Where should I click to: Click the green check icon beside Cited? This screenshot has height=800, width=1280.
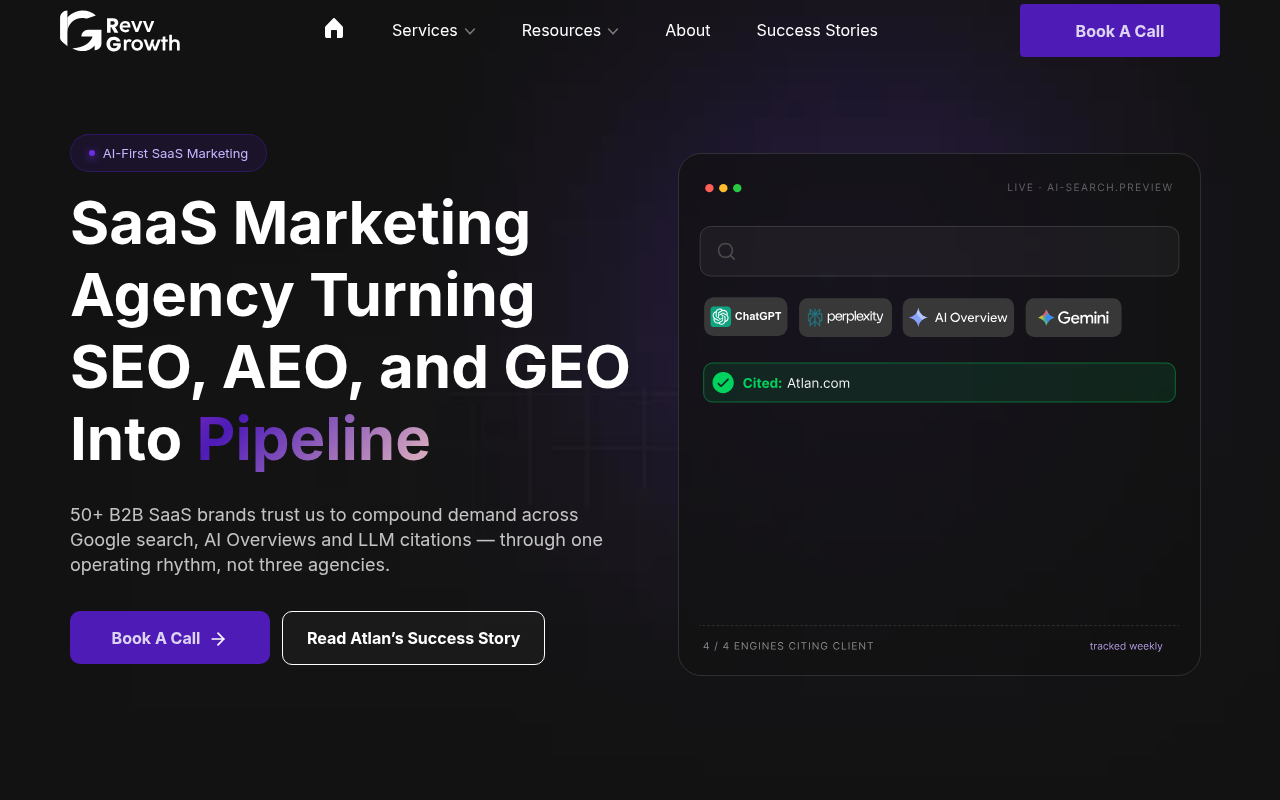click(x=723, y=383)
